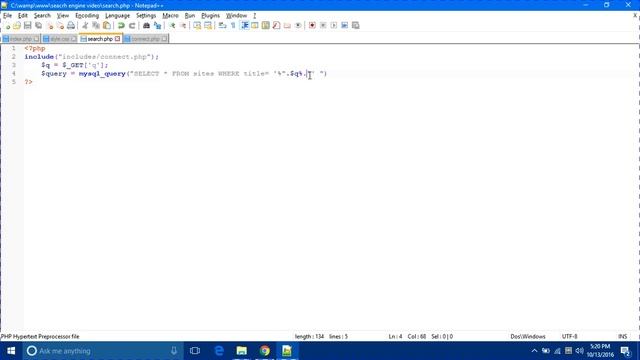640x360 pixels.
Task: Open the Search menu
Action: [42, 16]
